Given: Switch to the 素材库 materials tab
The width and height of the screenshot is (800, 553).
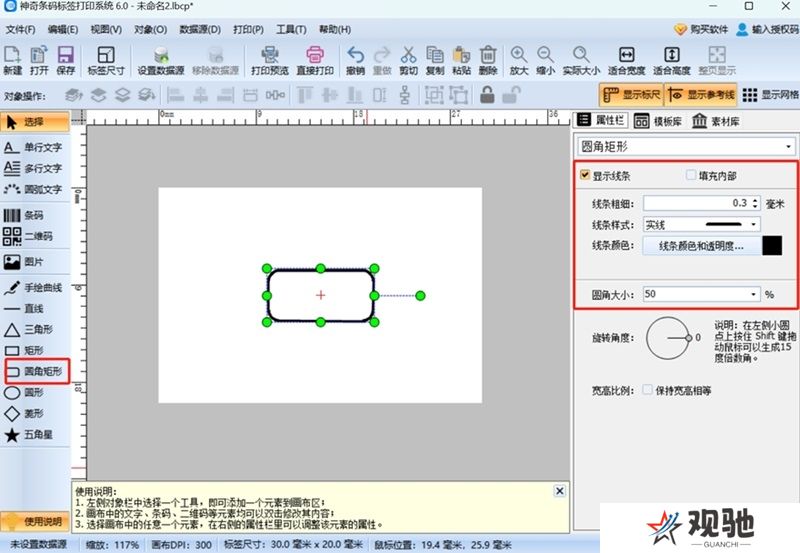Looking at the screenshot, I should point(716,121).
